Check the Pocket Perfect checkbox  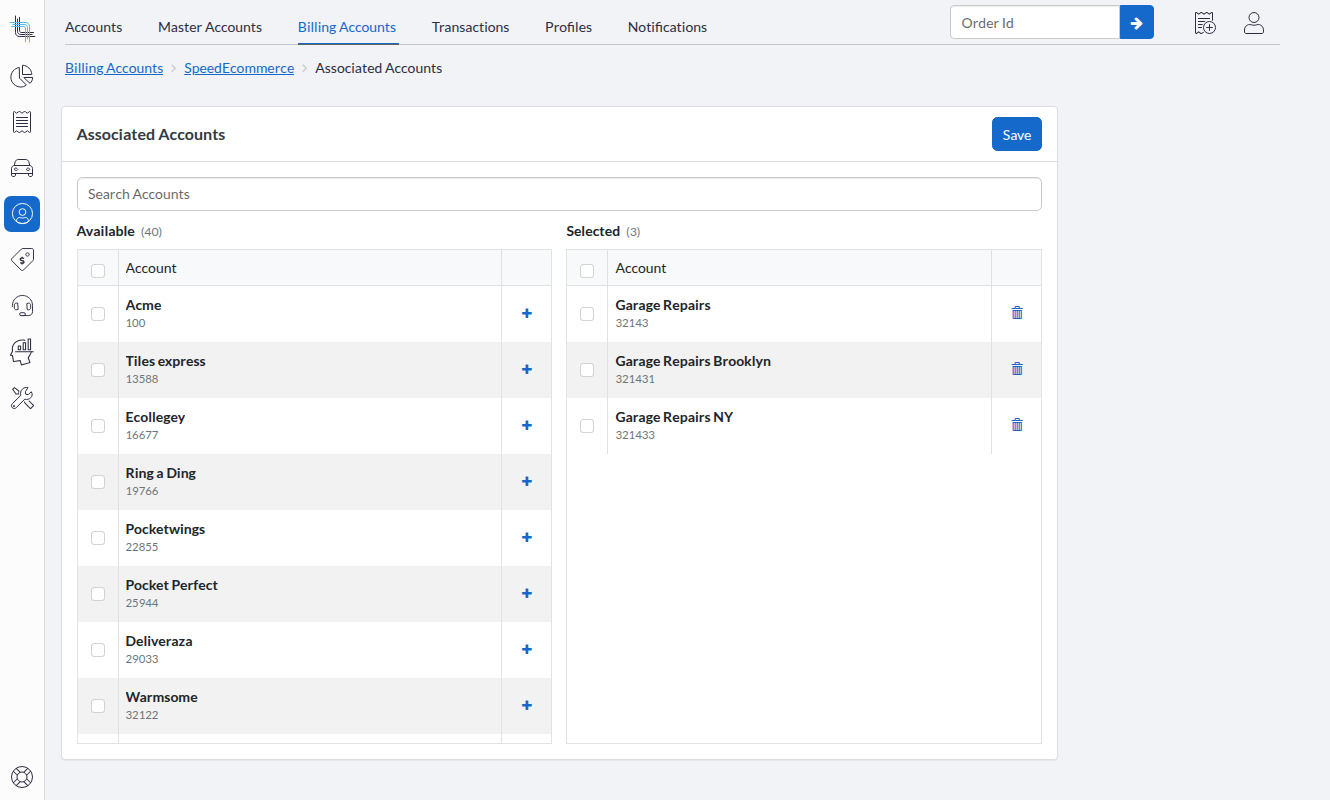coord(98,594)
